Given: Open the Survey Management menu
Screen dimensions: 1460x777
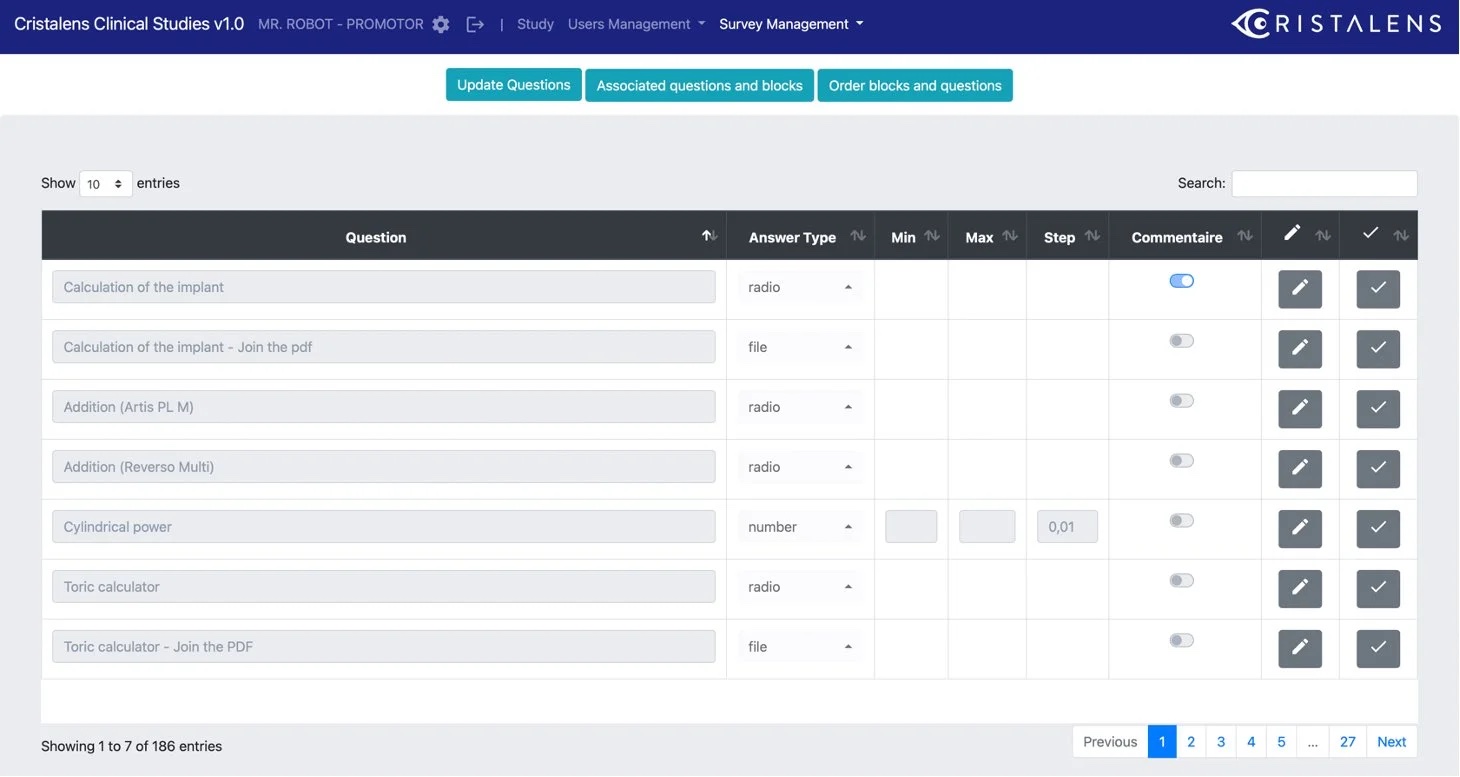Looking at the screenshot, I should click(790, 24).
